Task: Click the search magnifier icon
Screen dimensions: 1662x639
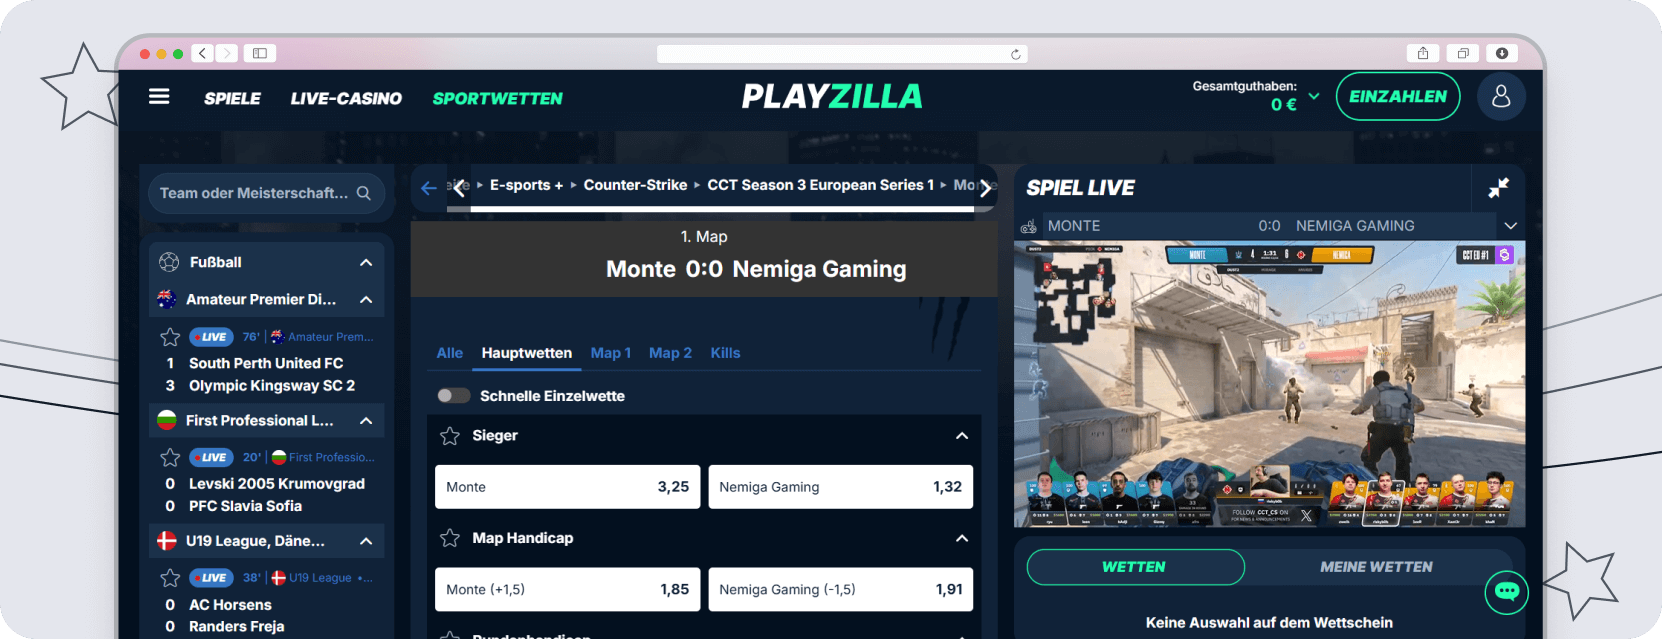Action: pyautogui.click(x=364, y=193)
